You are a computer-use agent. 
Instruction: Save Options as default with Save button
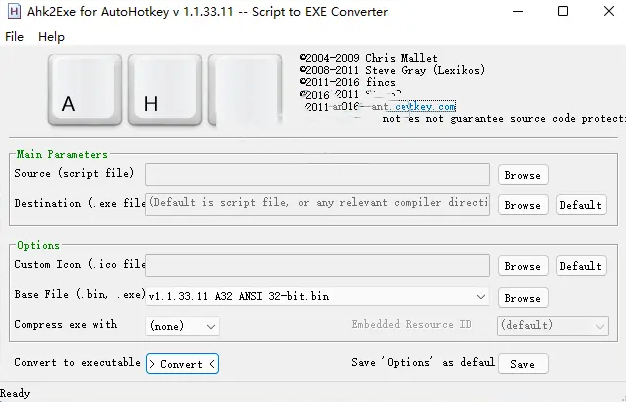click(523, 364)
